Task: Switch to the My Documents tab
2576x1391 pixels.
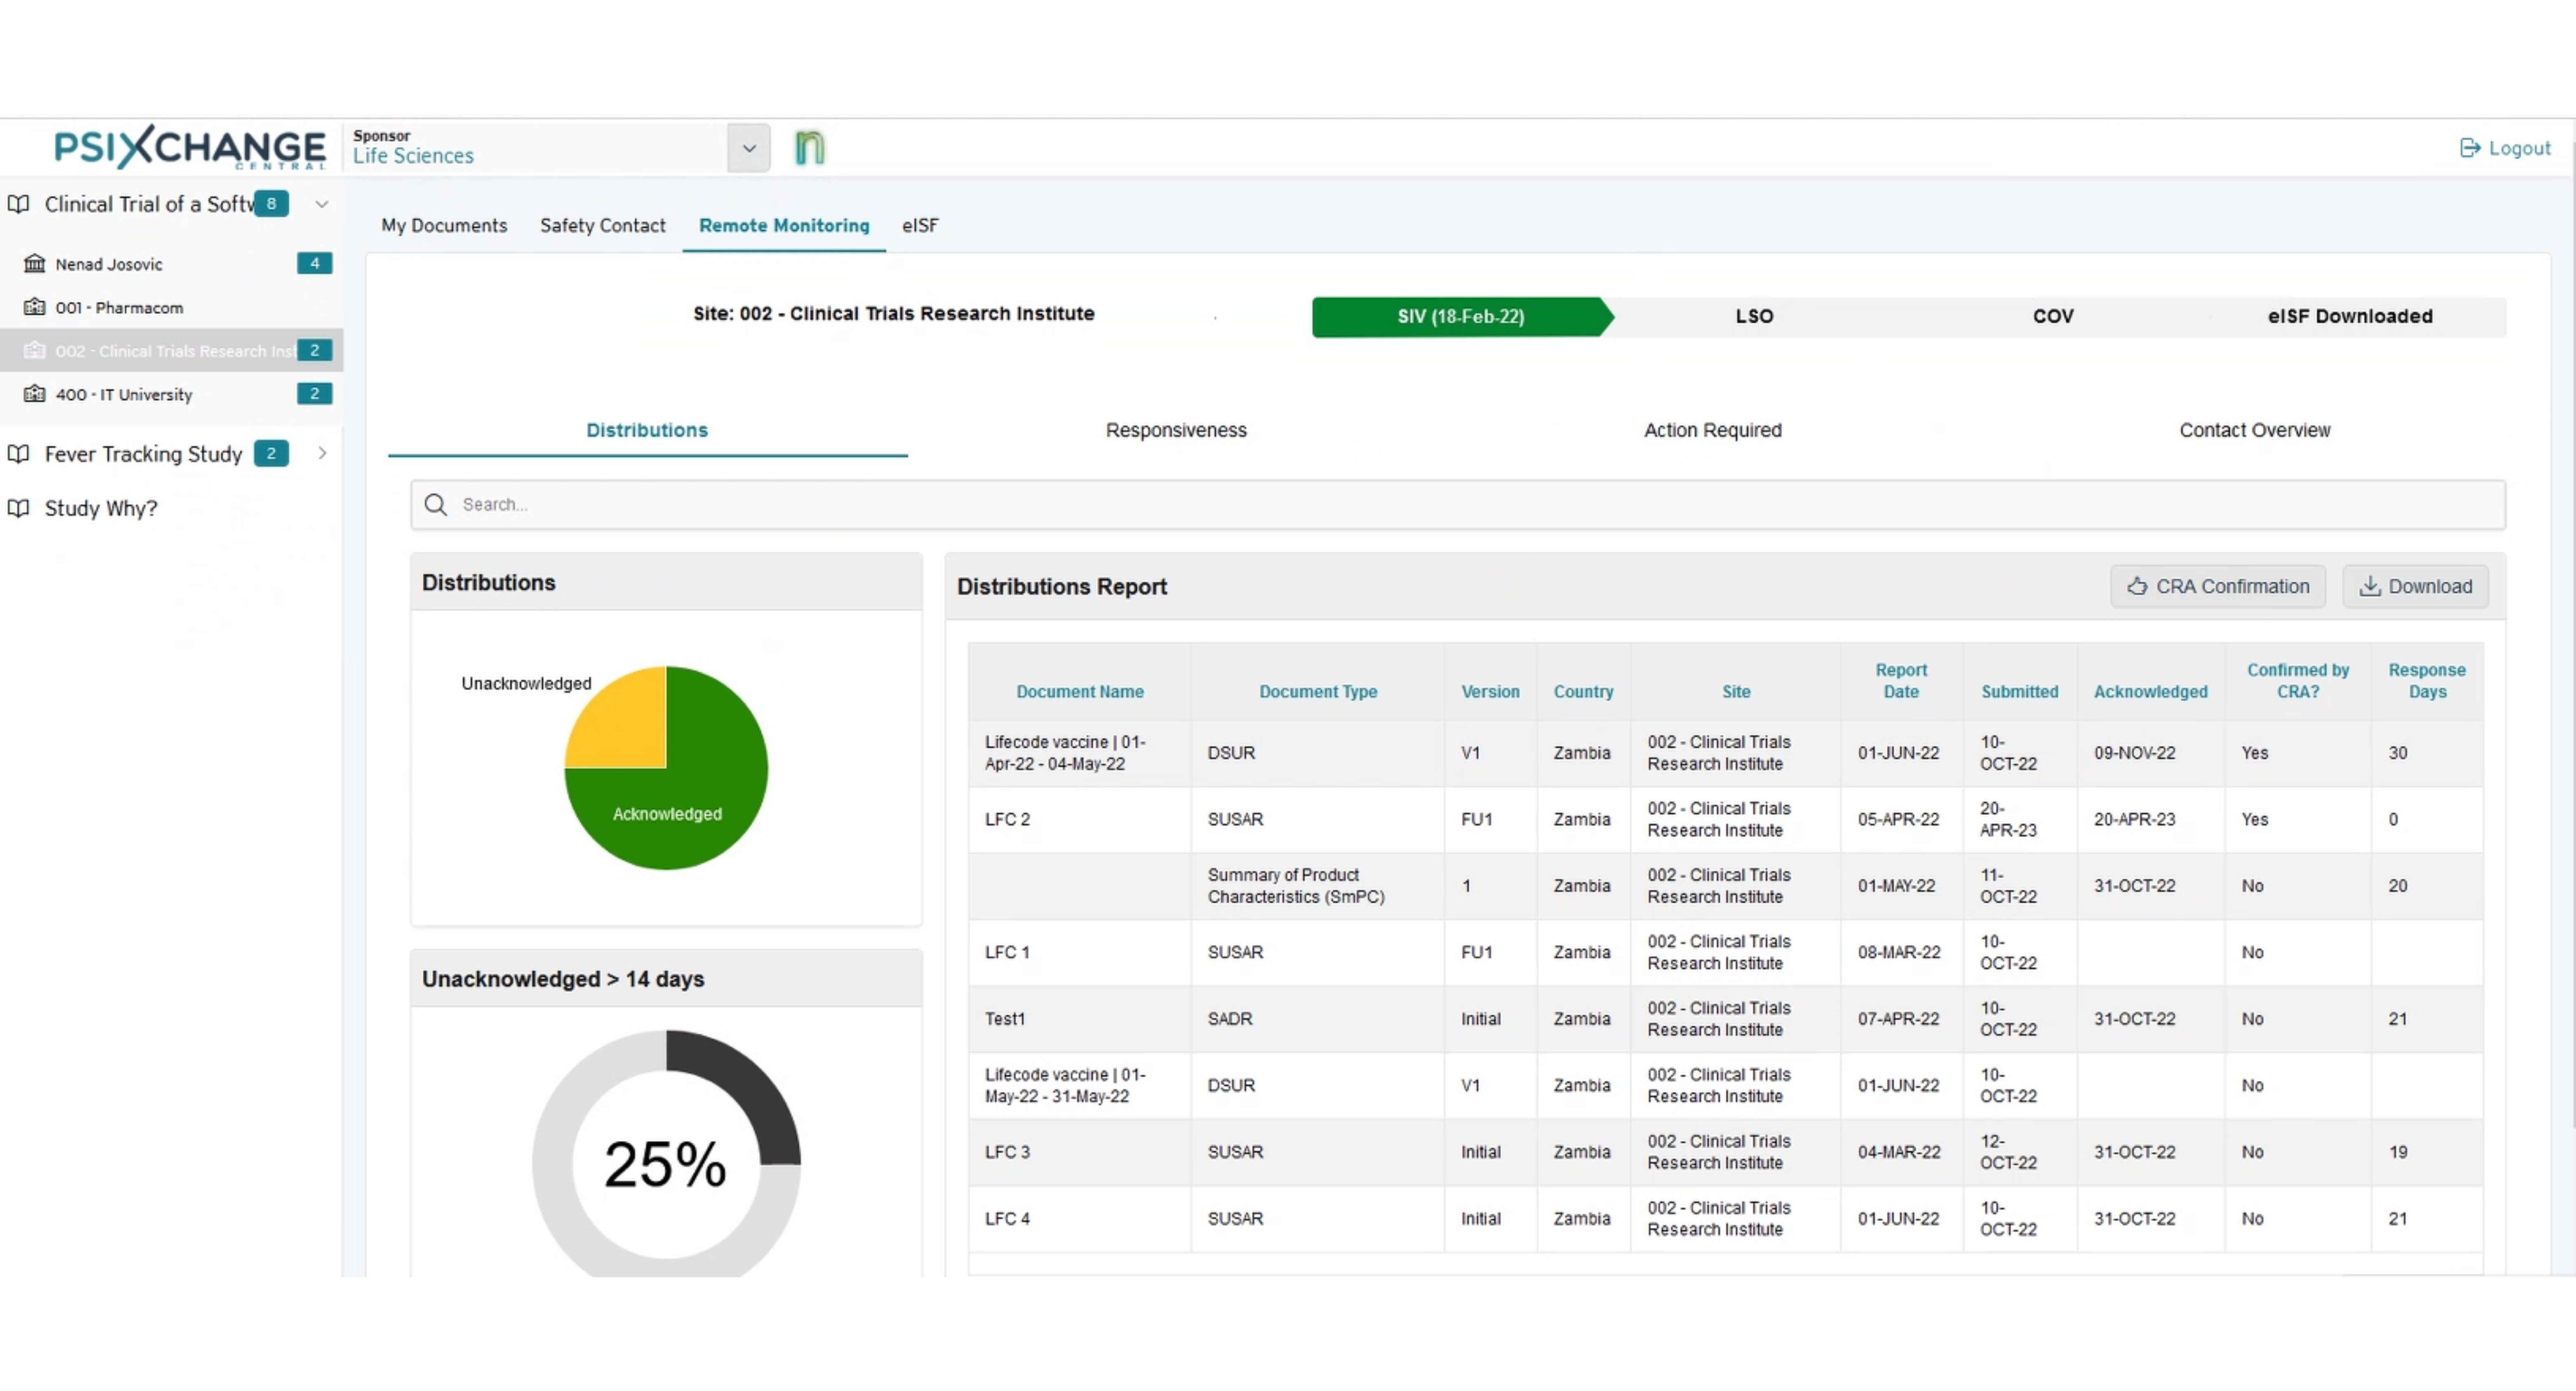Action: click(444, 226)
